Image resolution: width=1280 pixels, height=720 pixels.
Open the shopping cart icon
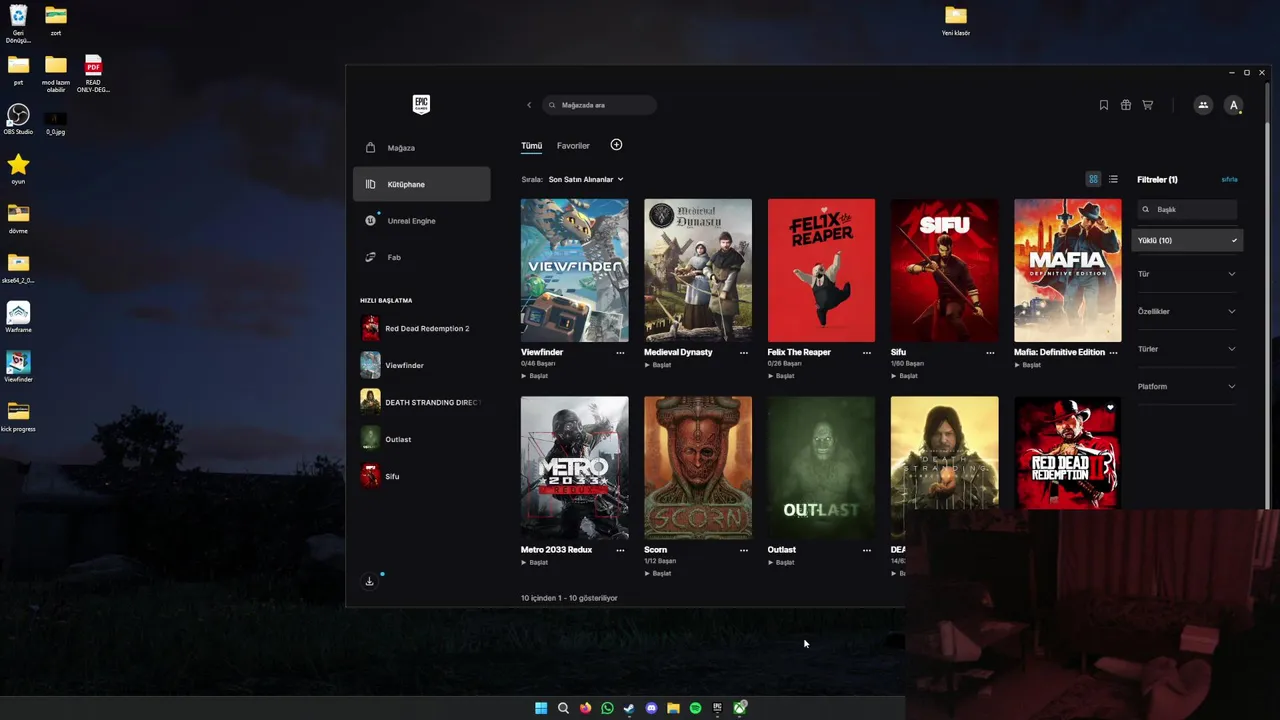(1148, 105)
